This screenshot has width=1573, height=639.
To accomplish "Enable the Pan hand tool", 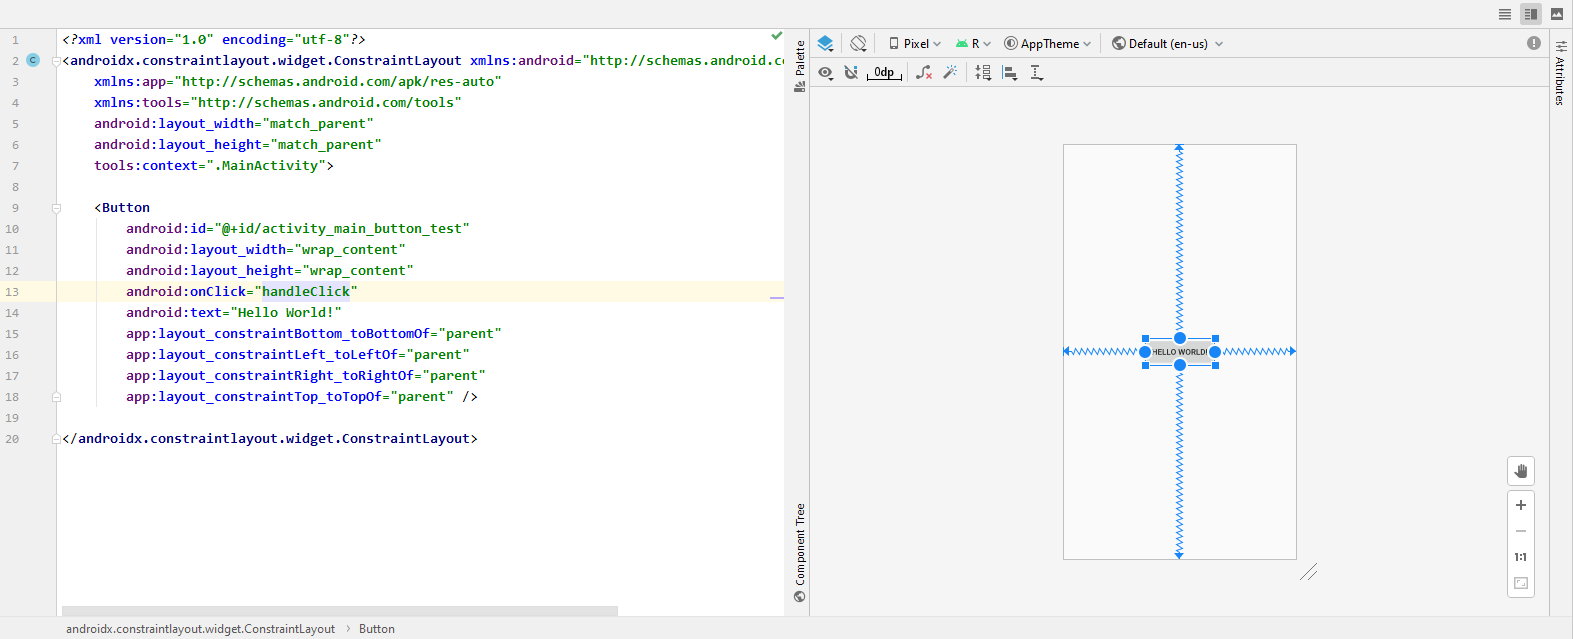I will point(1520,471).
